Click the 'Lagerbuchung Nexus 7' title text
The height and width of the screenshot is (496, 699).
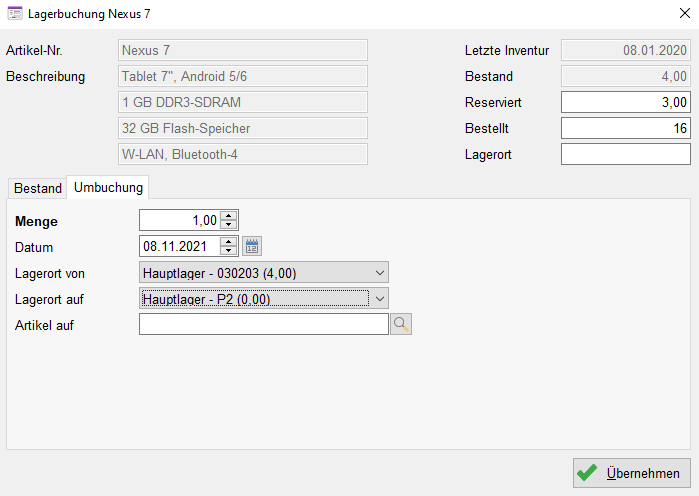(x=89, y=14)
